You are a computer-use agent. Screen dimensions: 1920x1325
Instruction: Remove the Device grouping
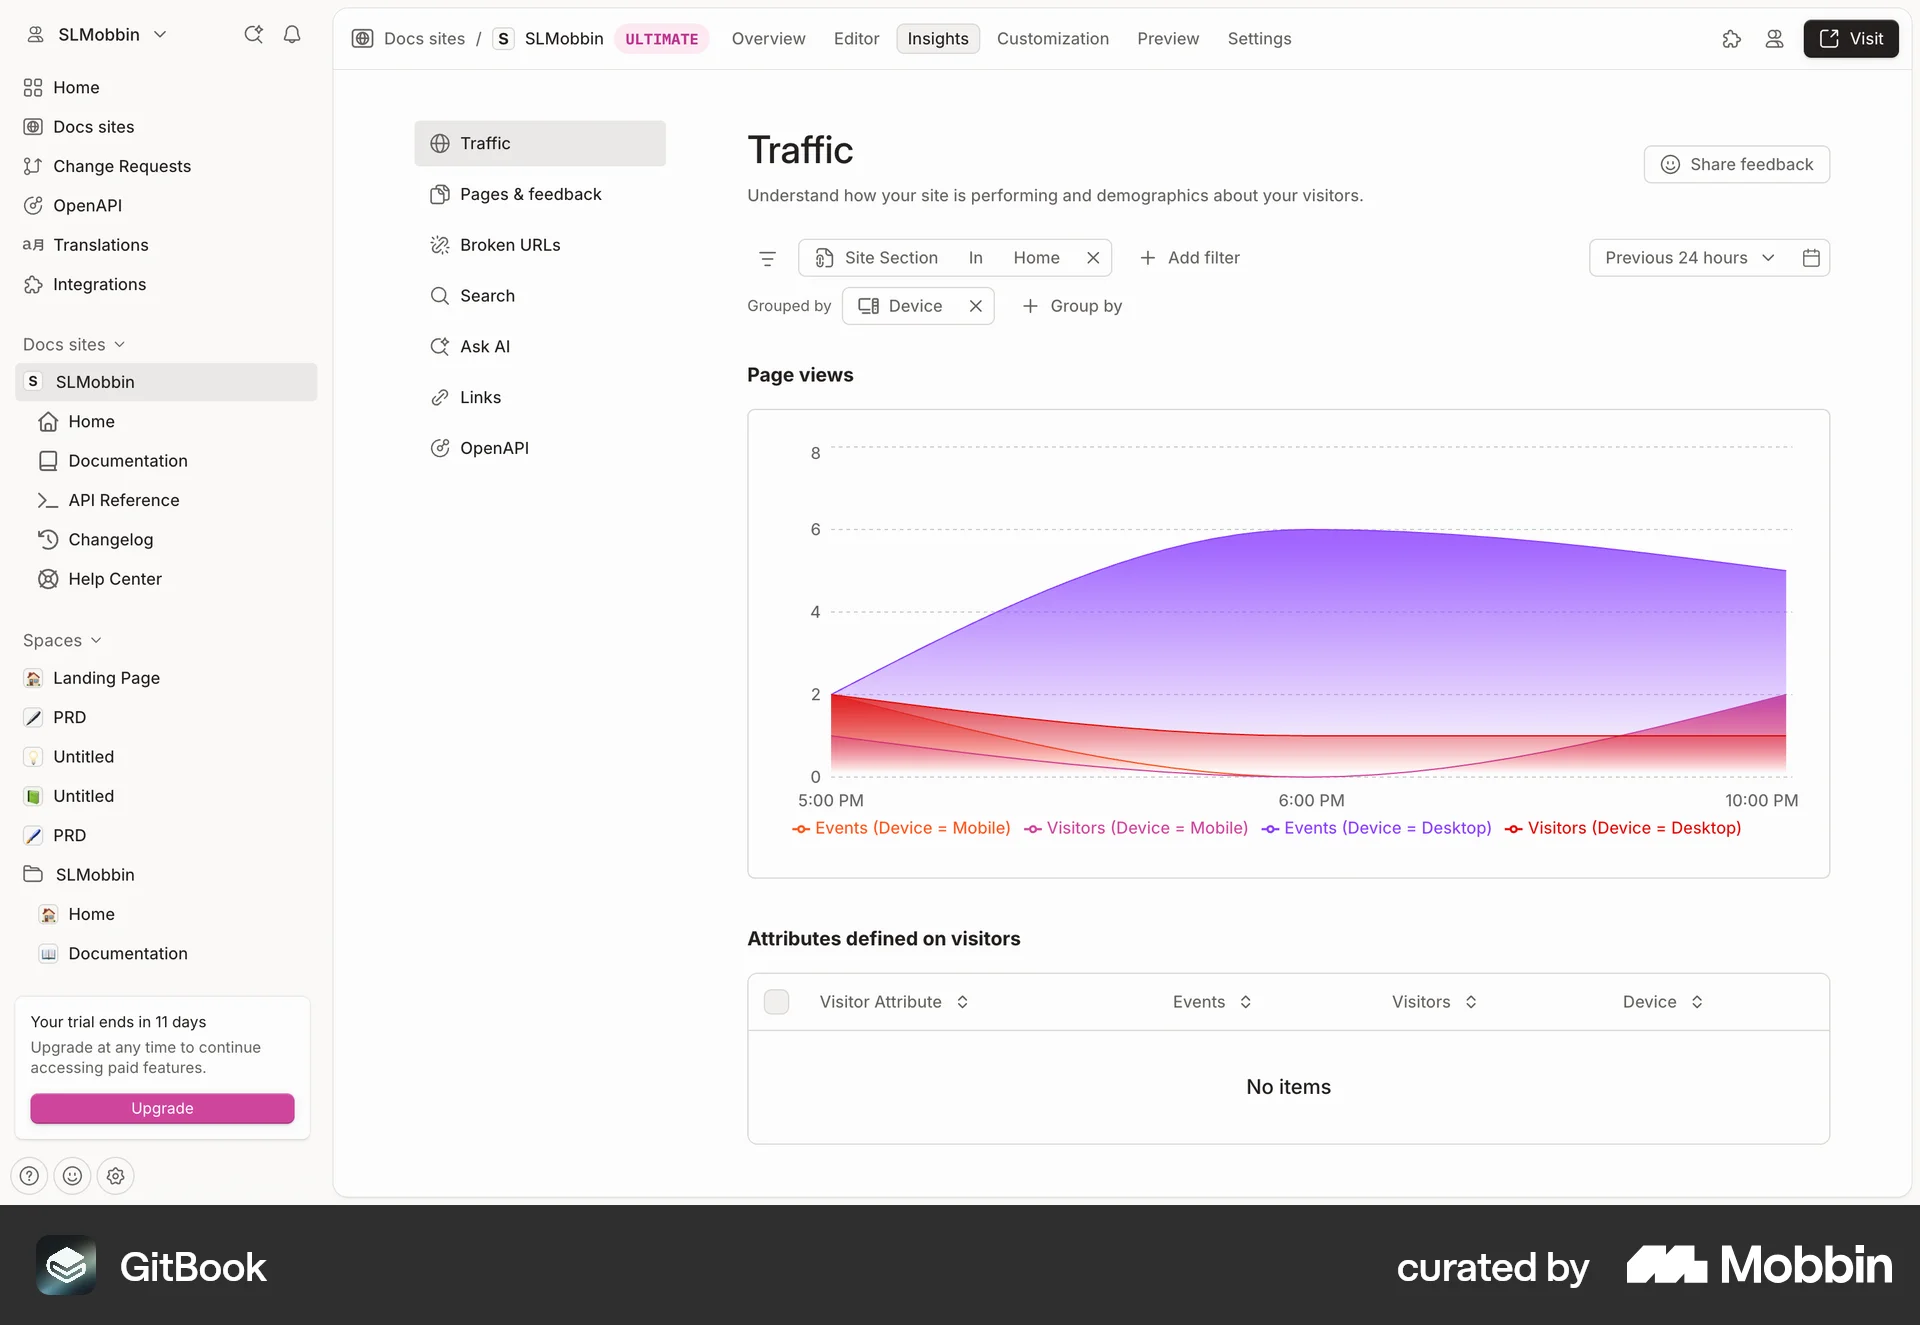pyautogui.click(x=976, y=306)
